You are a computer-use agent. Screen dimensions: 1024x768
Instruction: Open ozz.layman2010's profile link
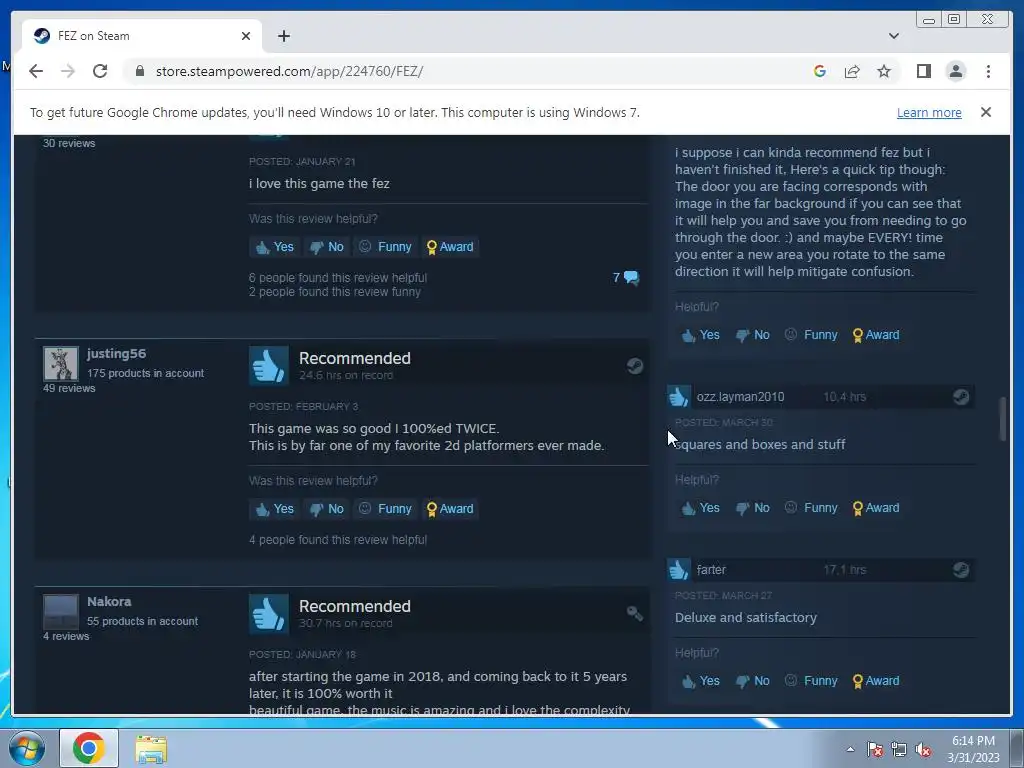(x=741, y=397)
